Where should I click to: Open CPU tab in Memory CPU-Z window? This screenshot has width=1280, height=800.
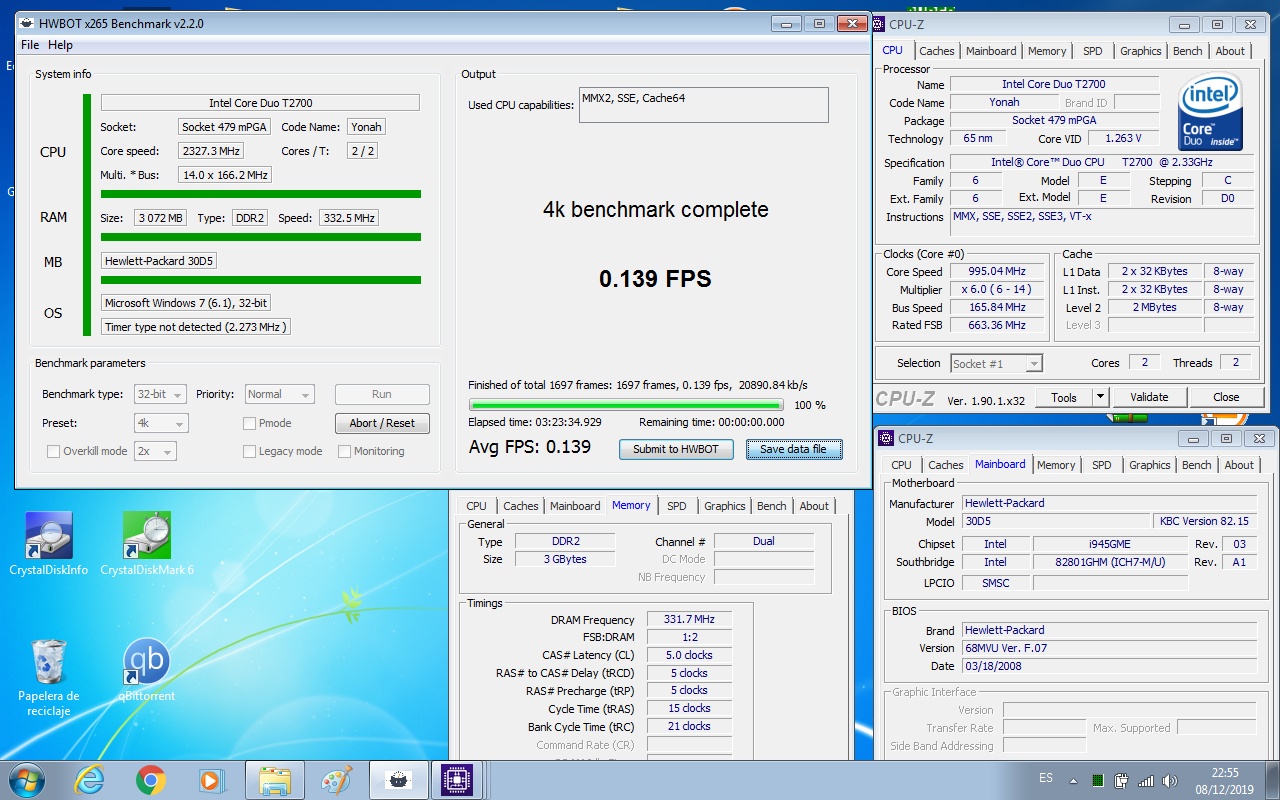(x=477, y=506)
